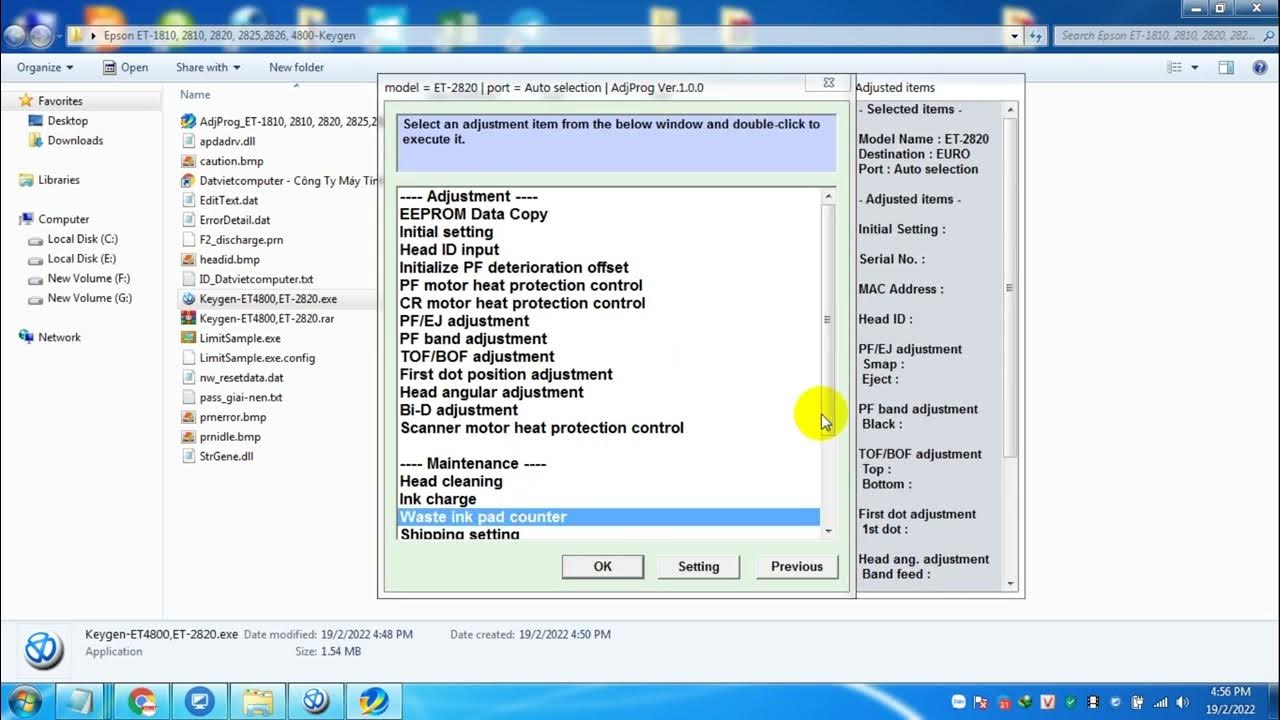Click the Previous button
This screenshot has width=1280, height=720.
797,566
